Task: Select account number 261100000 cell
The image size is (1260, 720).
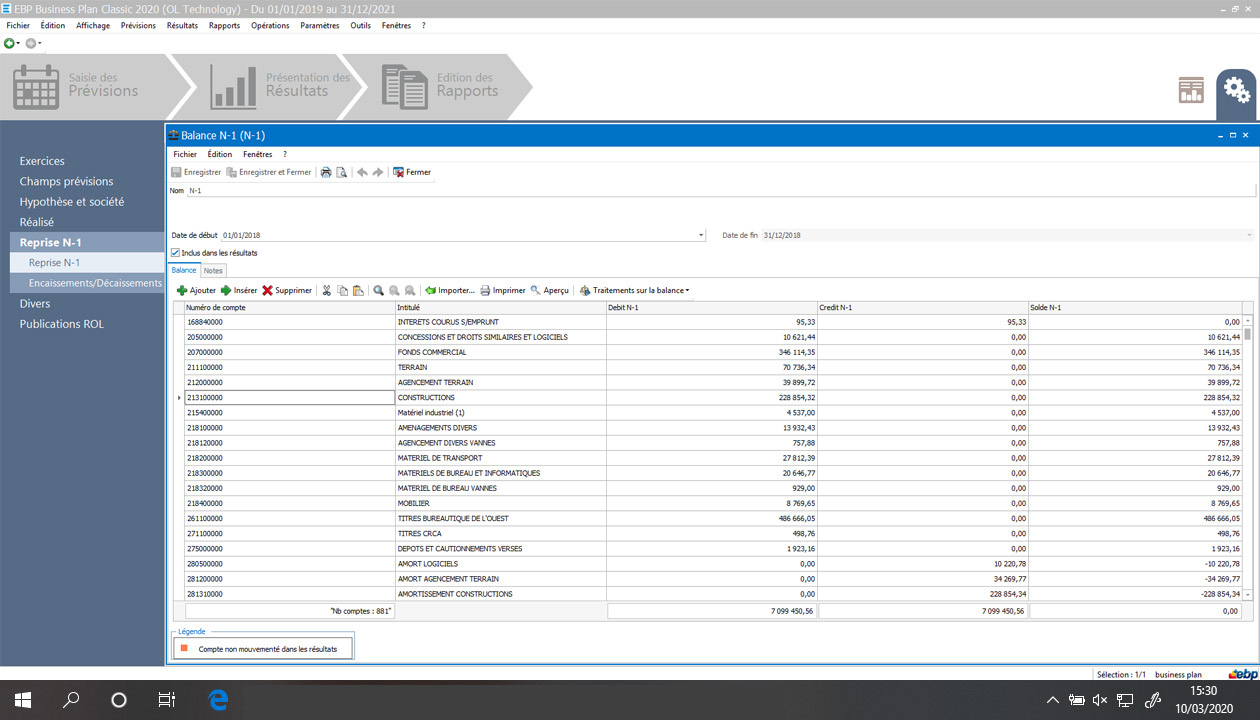Action: tap(290, 518)
